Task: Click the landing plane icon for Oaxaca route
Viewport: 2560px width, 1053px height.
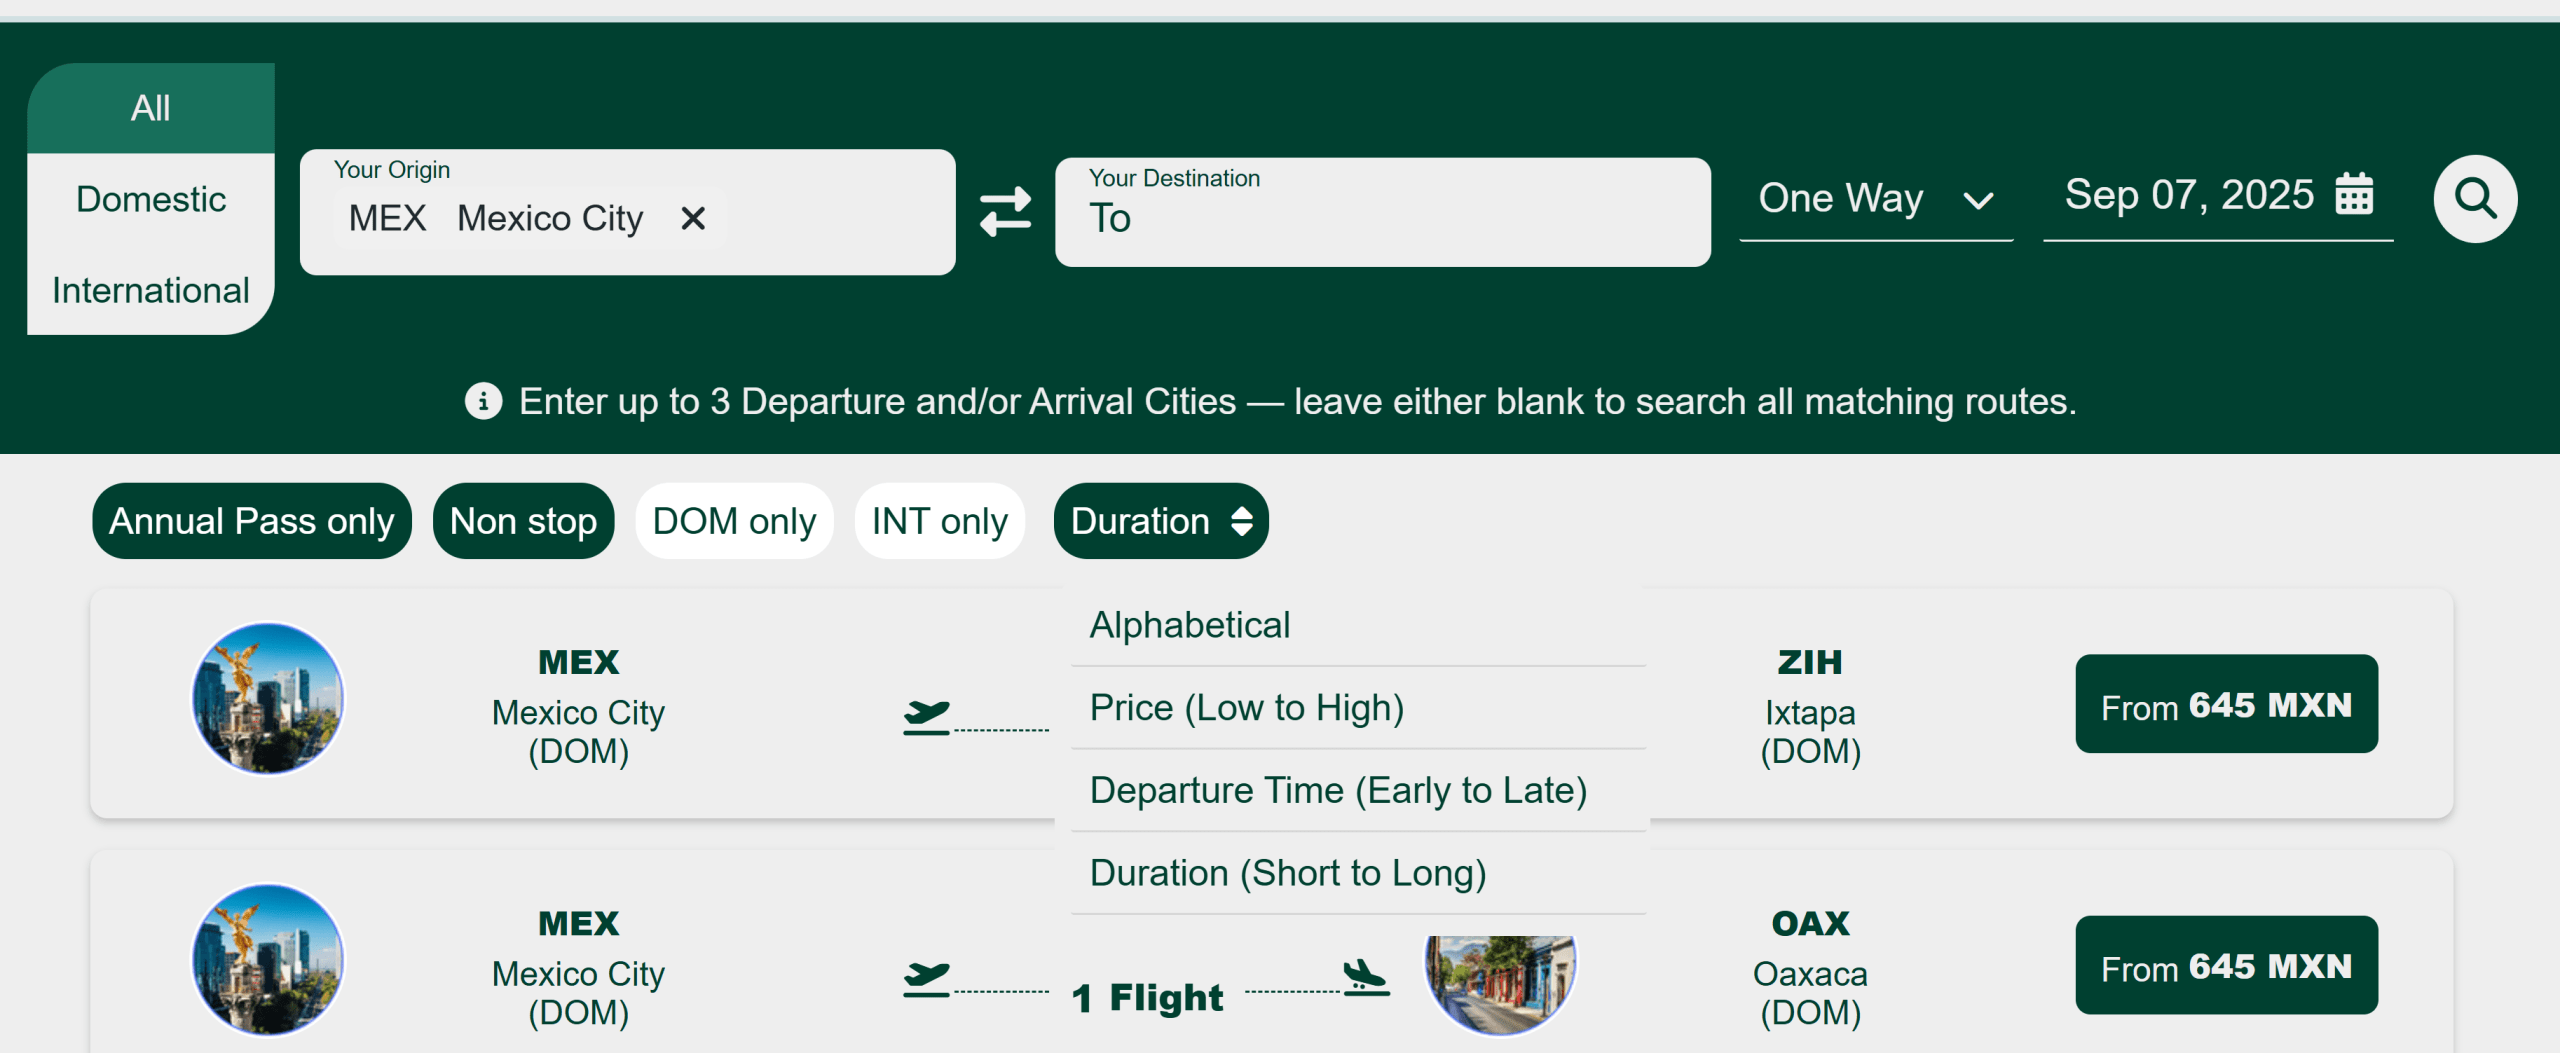Action: 1365,976
